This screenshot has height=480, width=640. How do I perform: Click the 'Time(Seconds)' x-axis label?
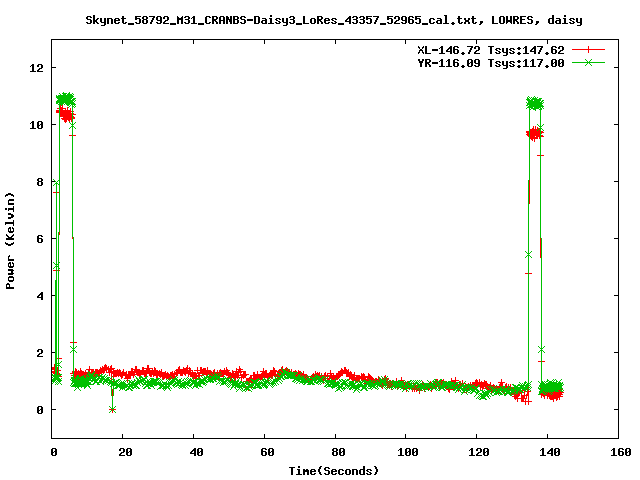pyautogui.click(x=334, y=471)
